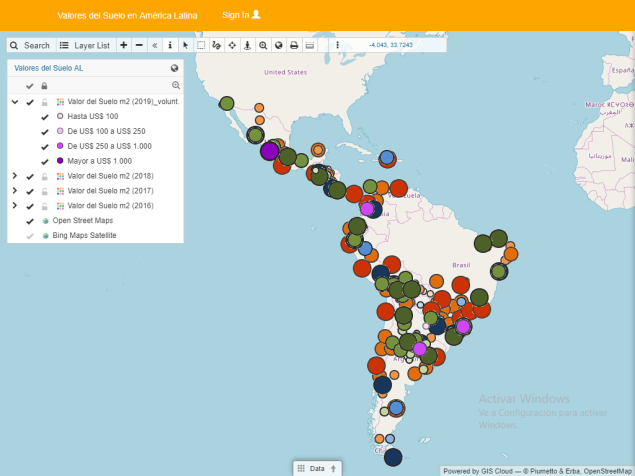Image resolution: width=635 pixels, height=476 pixels.
Task: Click the Mayor a US$ 1.000 purple swatch
Action: (60, 161)
